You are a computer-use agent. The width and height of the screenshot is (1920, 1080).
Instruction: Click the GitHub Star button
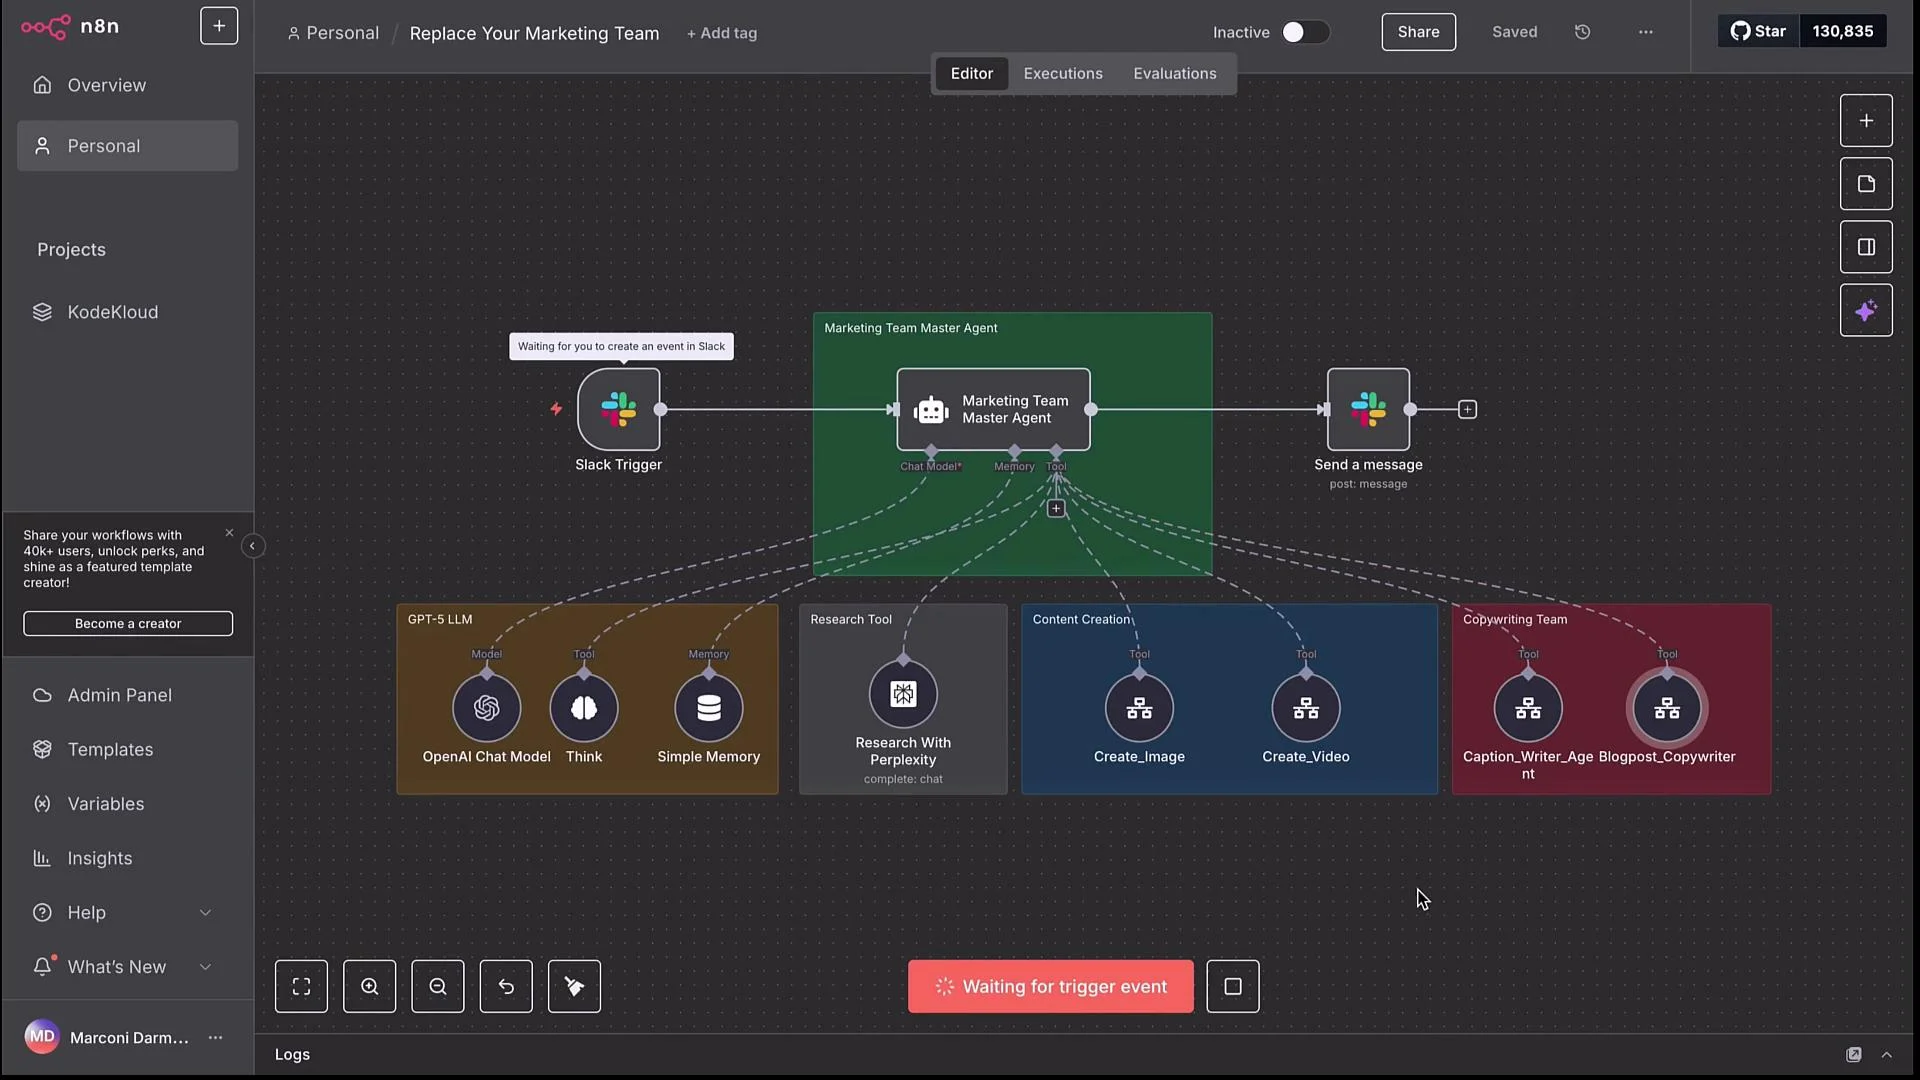pyautogui.click(x=1758, y=31)
